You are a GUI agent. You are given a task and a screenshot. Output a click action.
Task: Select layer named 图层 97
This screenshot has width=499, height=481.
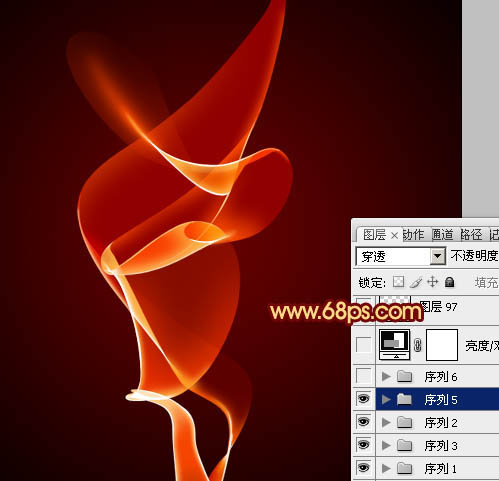click(438, 306)
